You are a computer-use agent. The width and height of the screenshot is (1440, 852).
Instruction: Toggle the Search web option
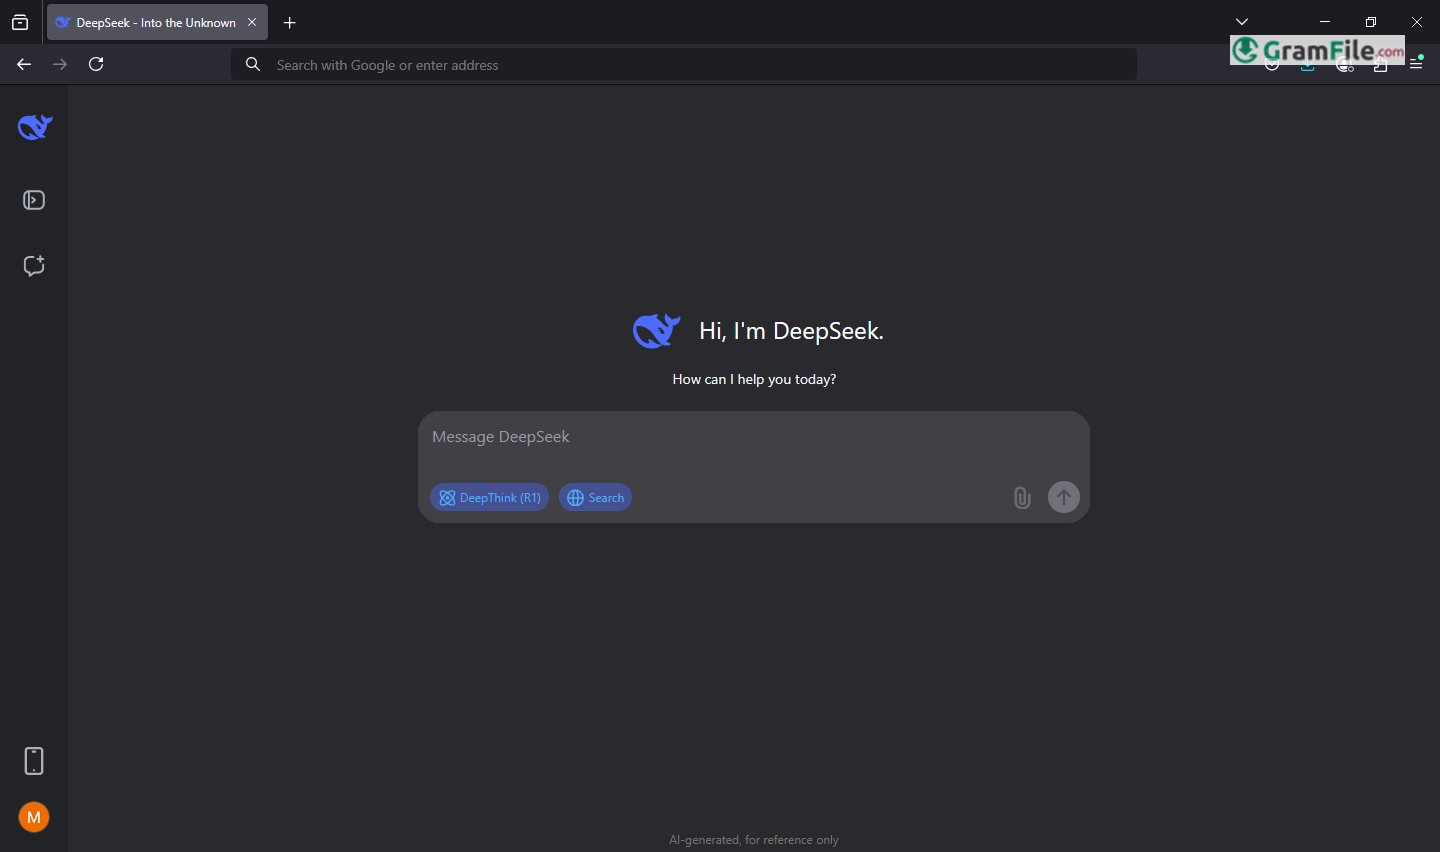595,497
